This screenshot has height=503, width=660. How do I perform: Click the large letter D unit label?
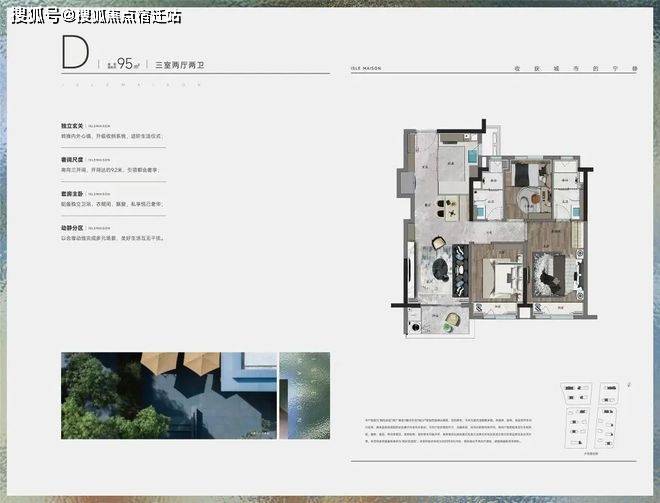(75, 52)
